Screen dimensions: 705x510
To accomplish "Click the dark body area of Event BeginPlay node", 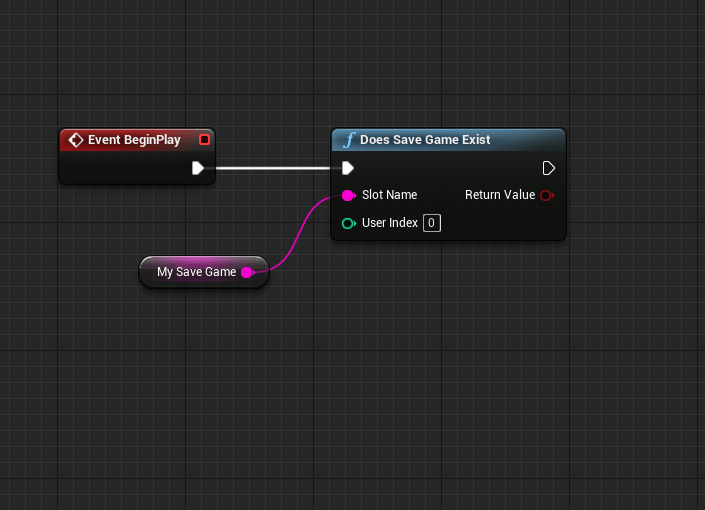I will click(120, 170).
